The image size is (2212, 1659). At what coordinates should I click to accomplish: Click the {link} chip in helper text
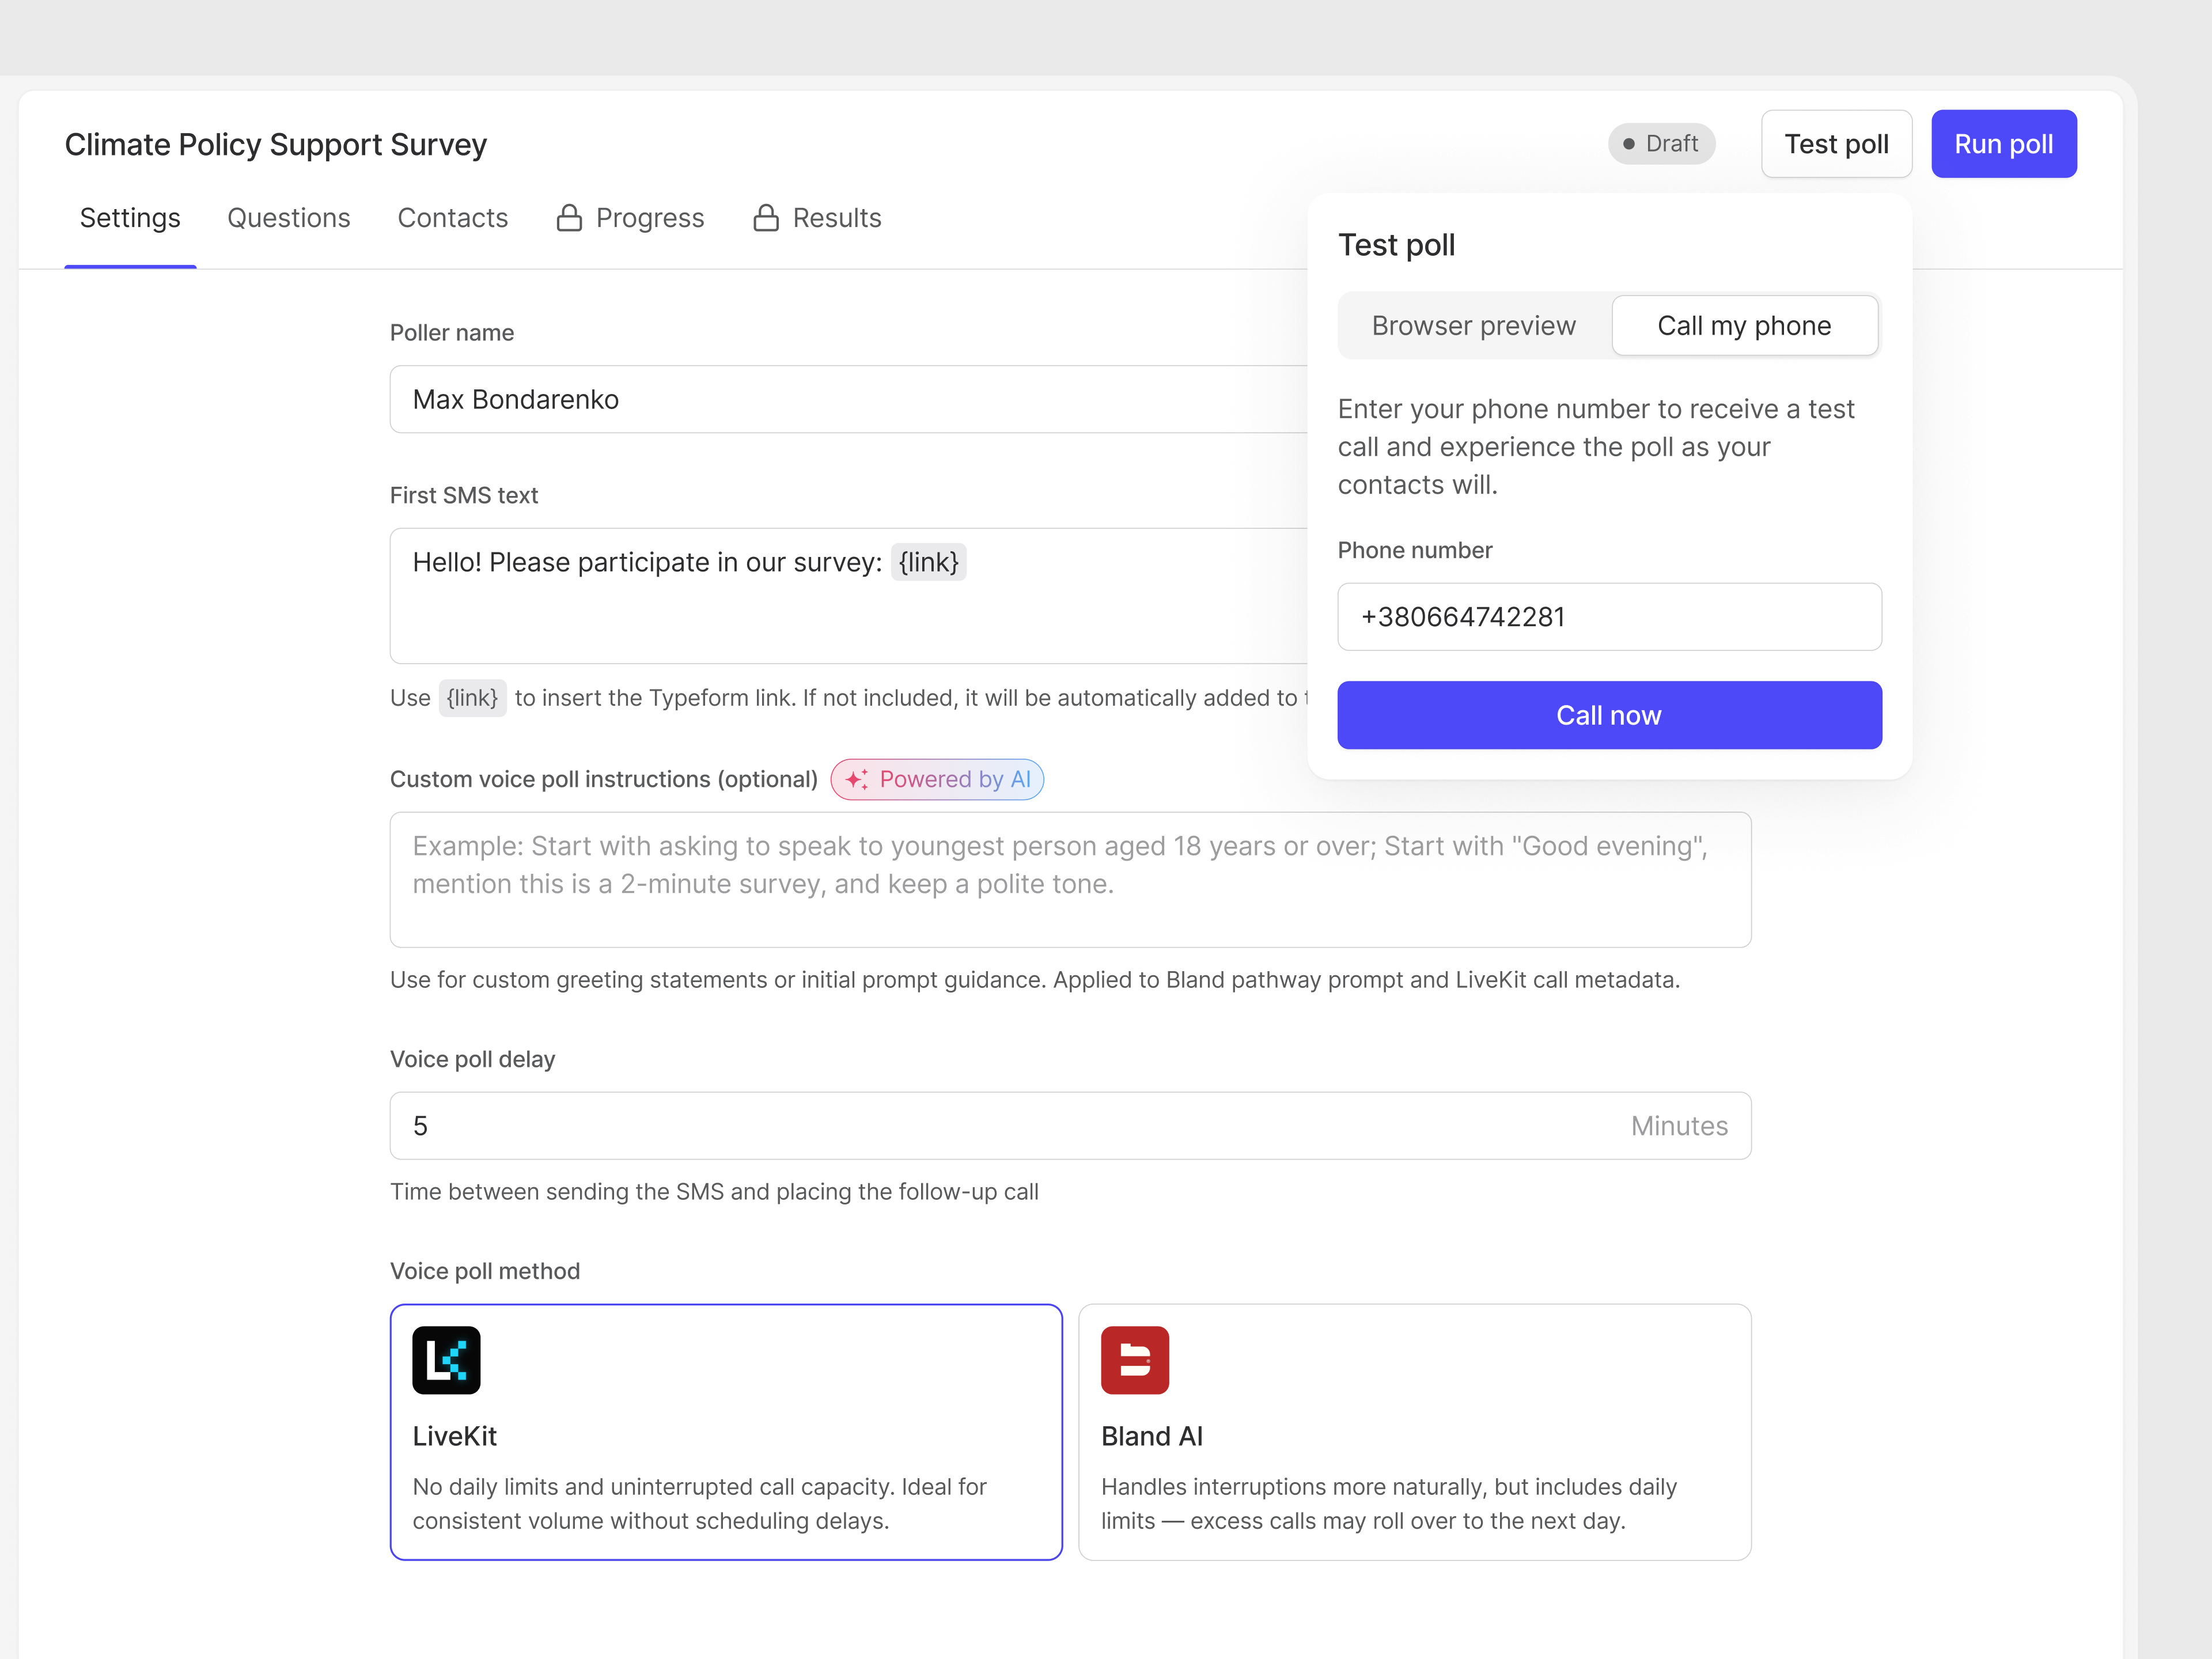click(x=473, y=698)
